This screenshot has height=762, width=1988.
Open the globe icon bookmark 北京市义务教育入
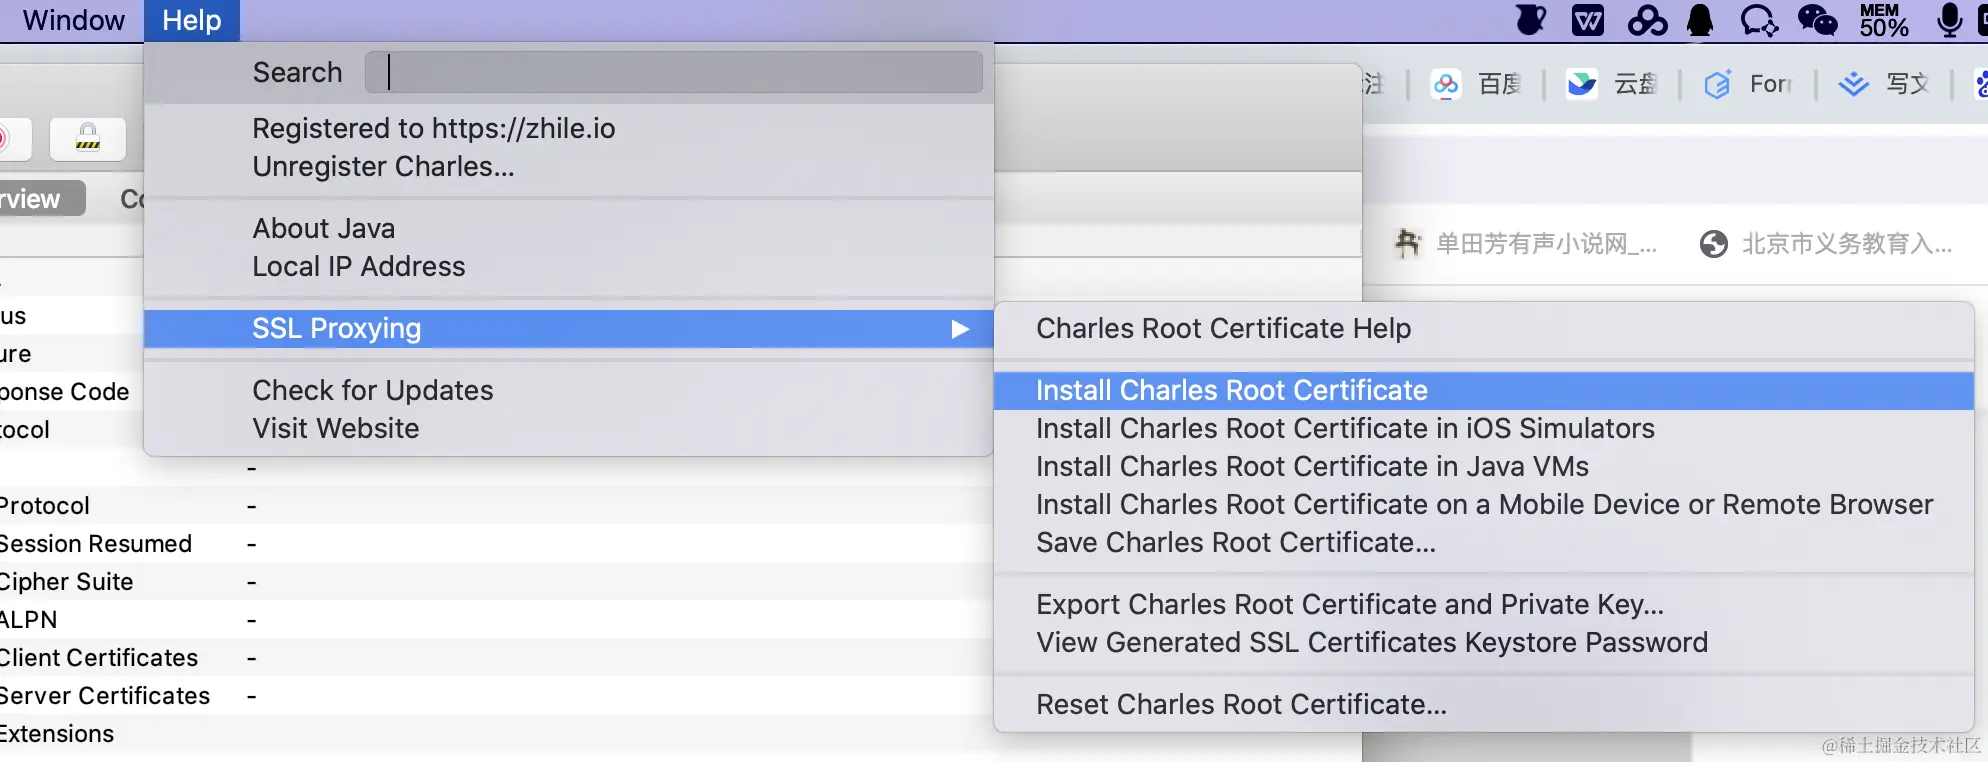click(1825, 244)
